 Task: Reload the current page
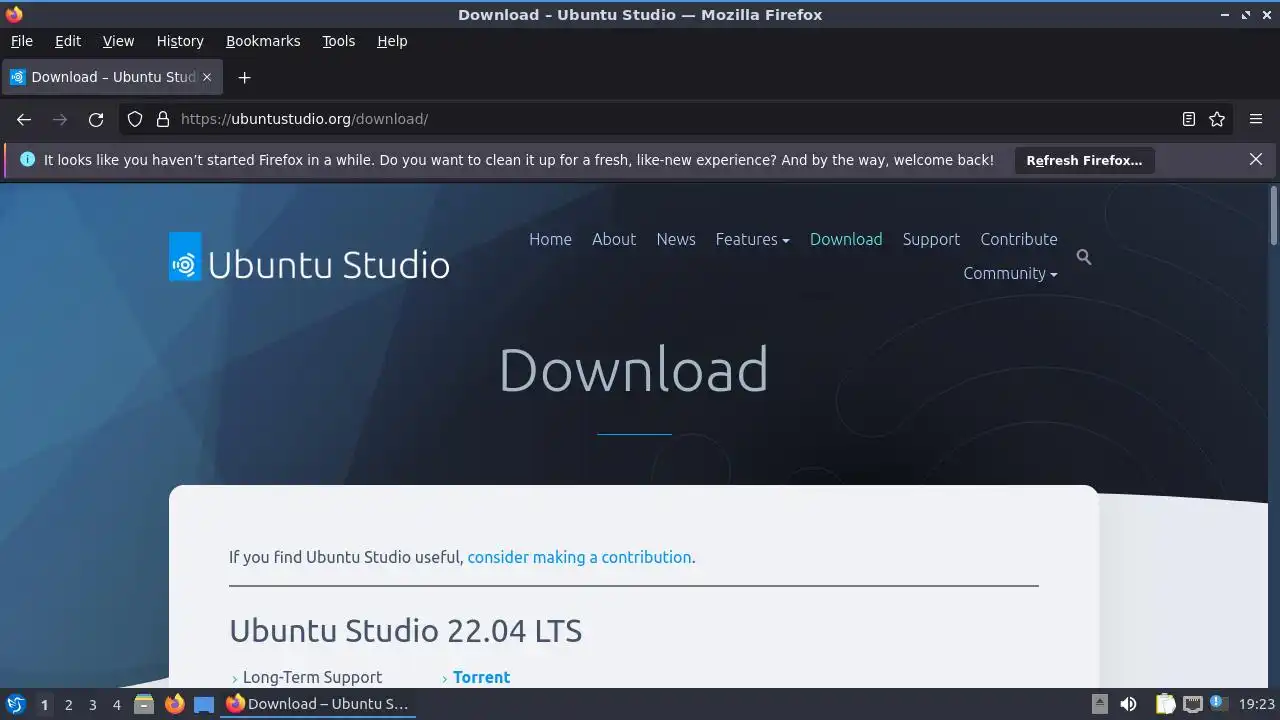point(96,119)
